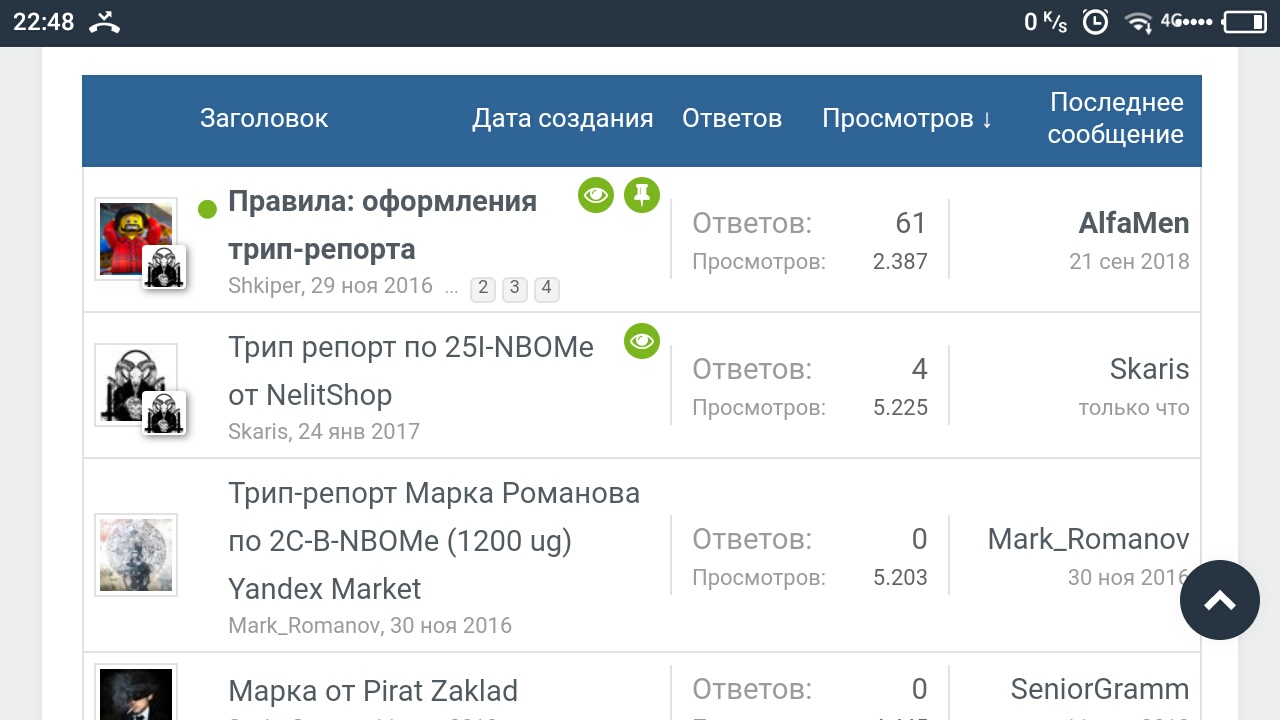Click last poster SeniorGramm
The width and height of the screenshot is (1280, 720).
tap(1100, 689)
